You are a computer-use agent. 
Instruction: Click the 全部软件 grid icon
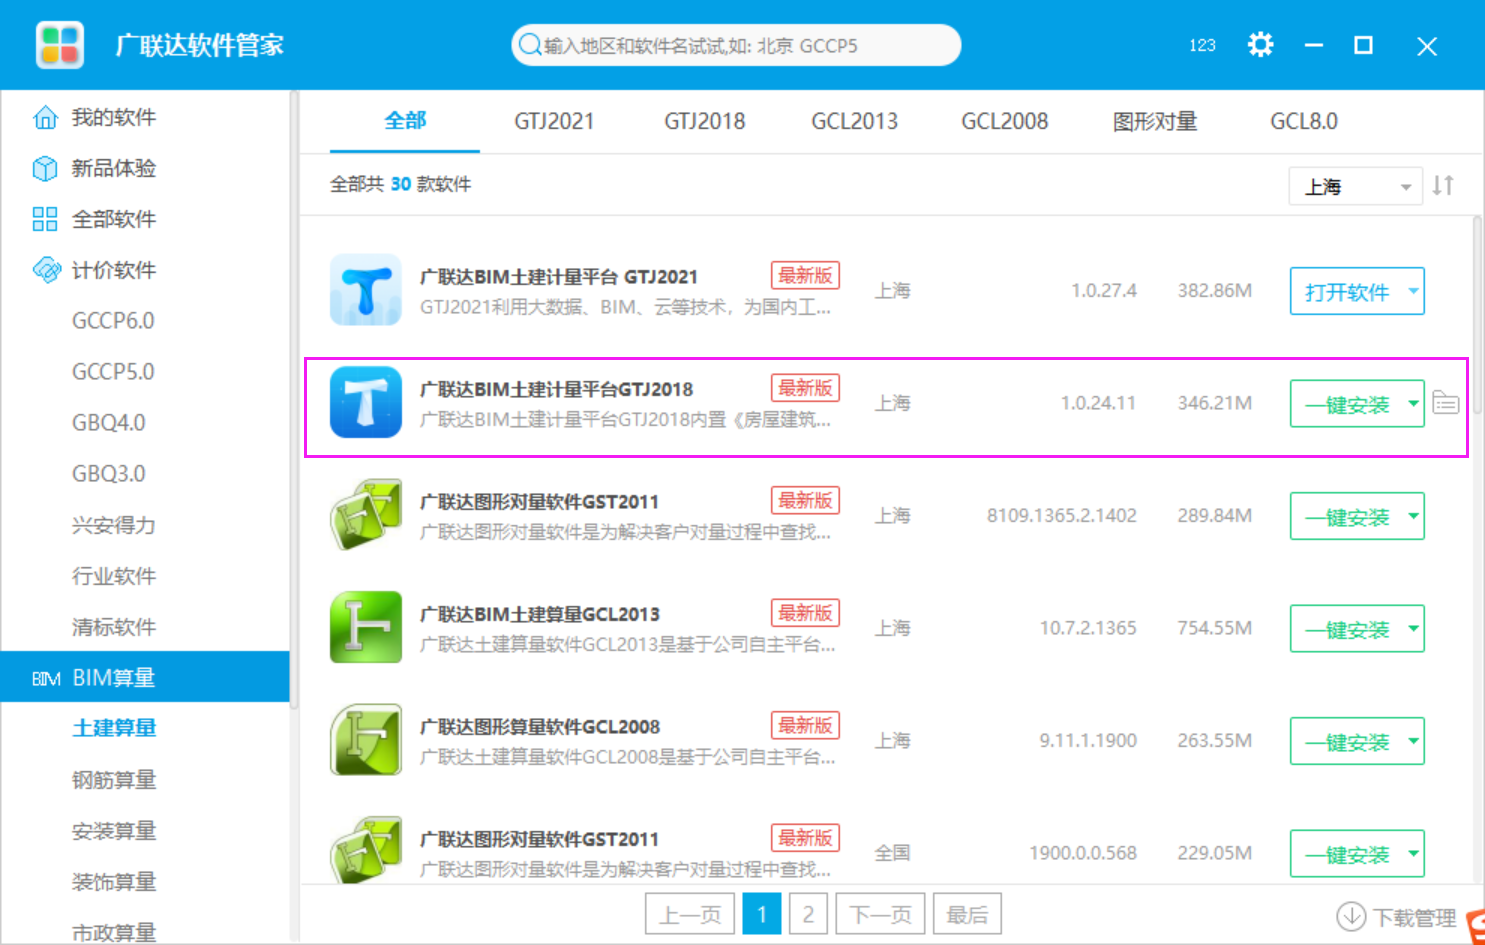coord(45,219)
